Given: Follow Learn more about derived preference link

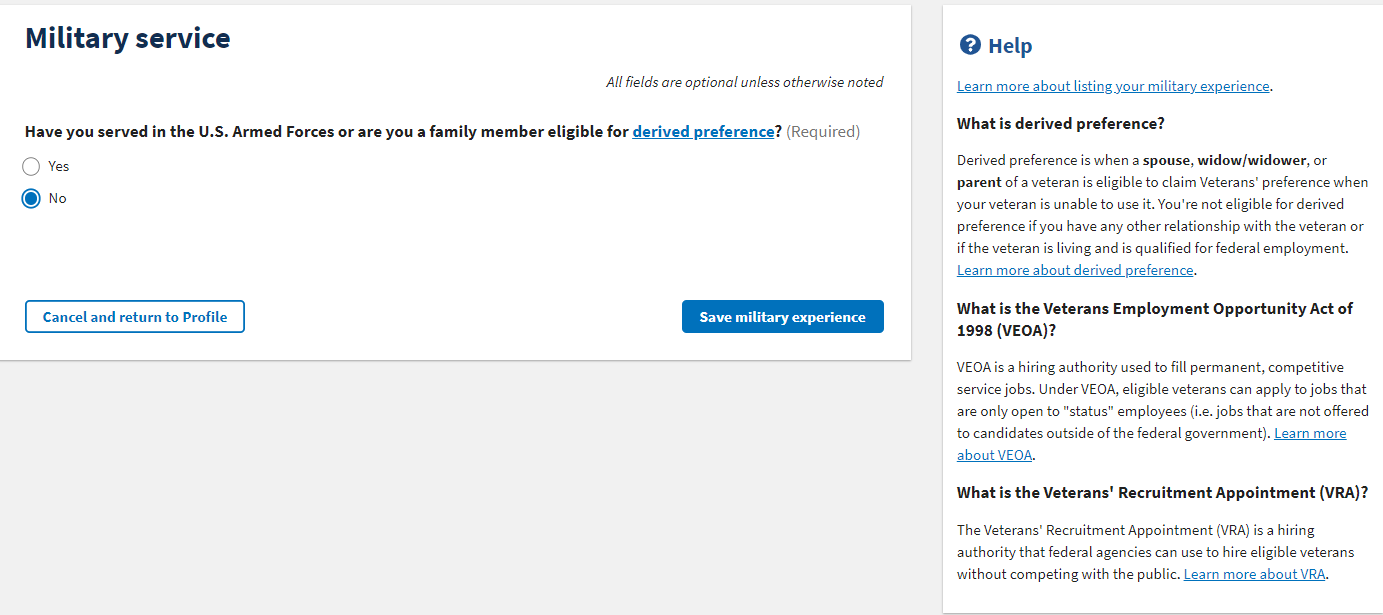Looking at the screenshot, I should click(1075, 270).
